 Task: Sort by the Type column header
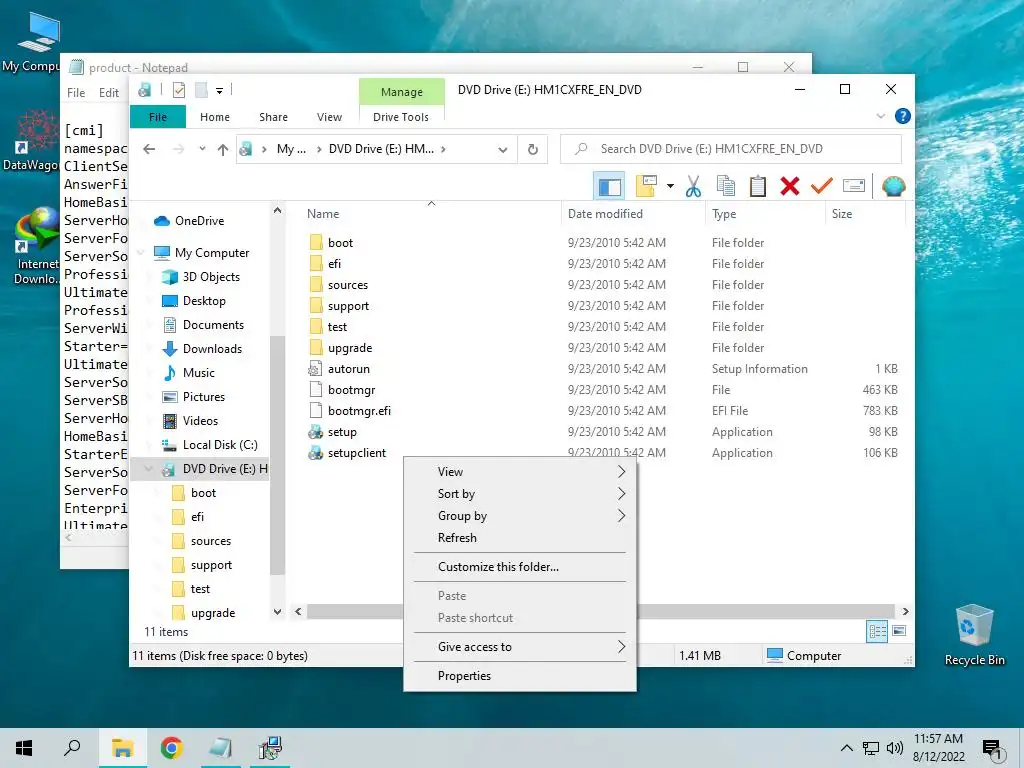(x=765, y=214)
